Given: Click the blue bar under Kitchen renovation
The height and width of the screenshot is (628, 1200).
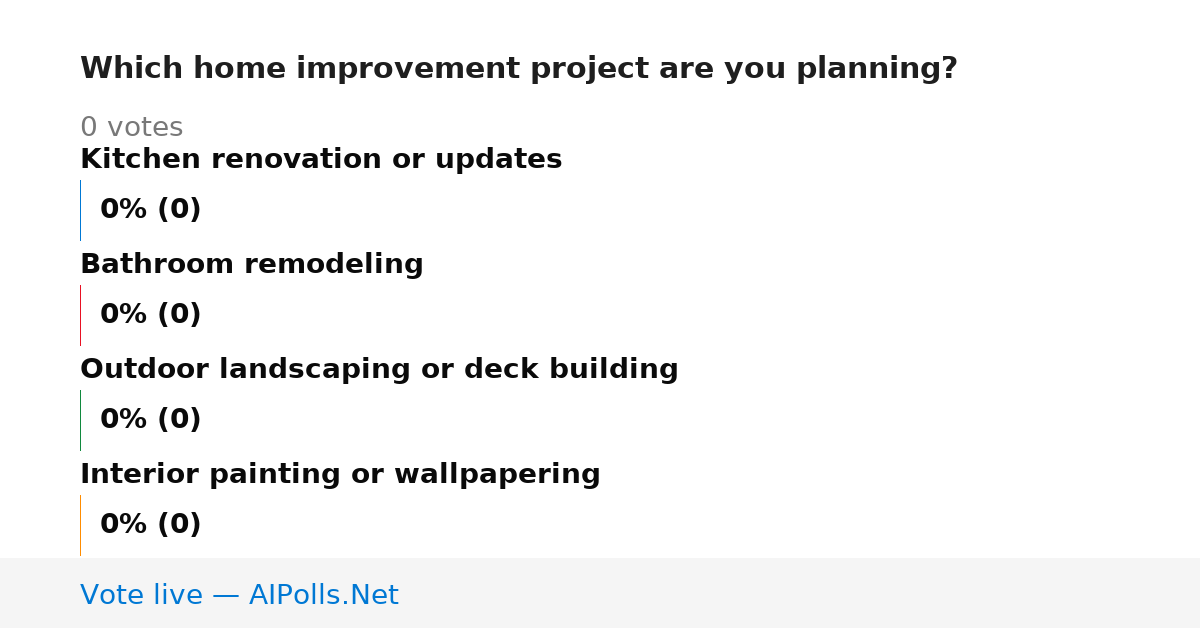Looking at the screenshot, I should click(80, 210).
